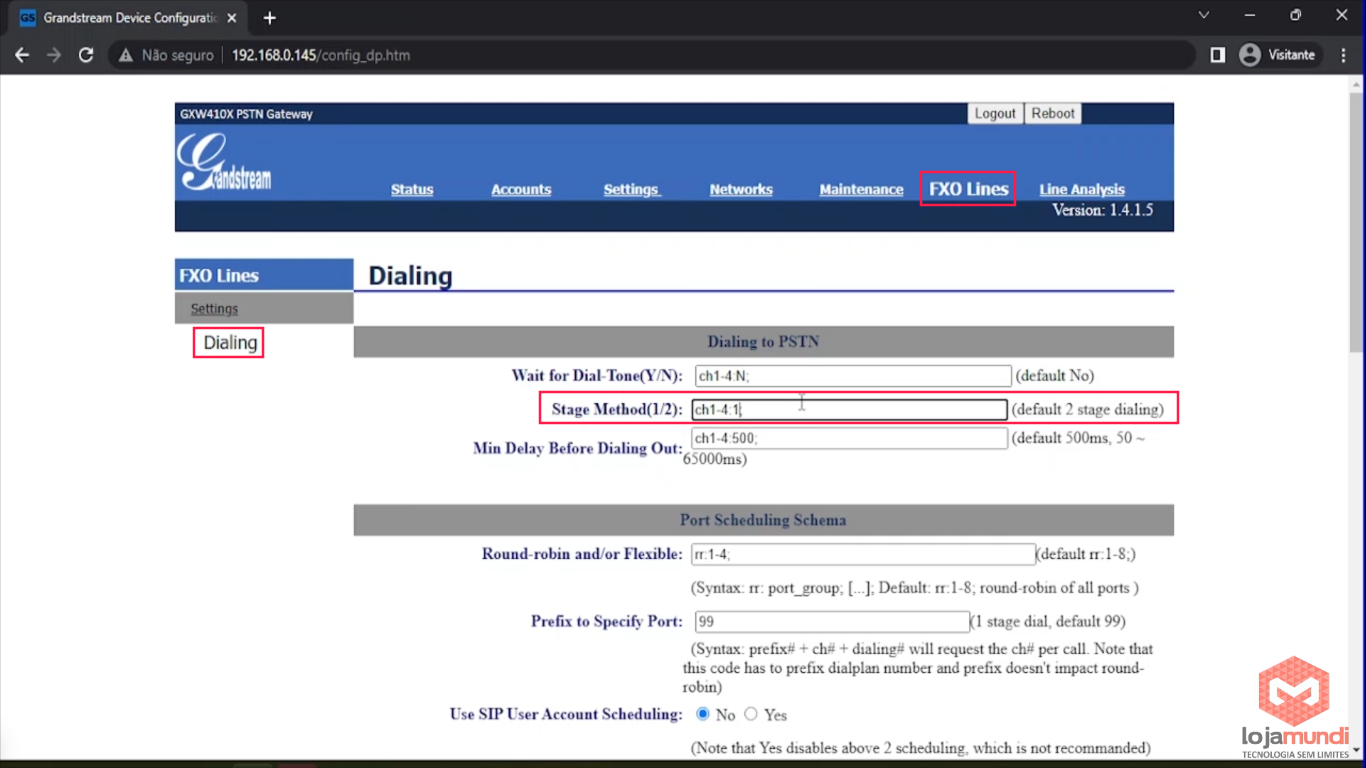Open the FXO Lines menu
The height and width of the screenshot is (768, 1366).
(968, 188)
